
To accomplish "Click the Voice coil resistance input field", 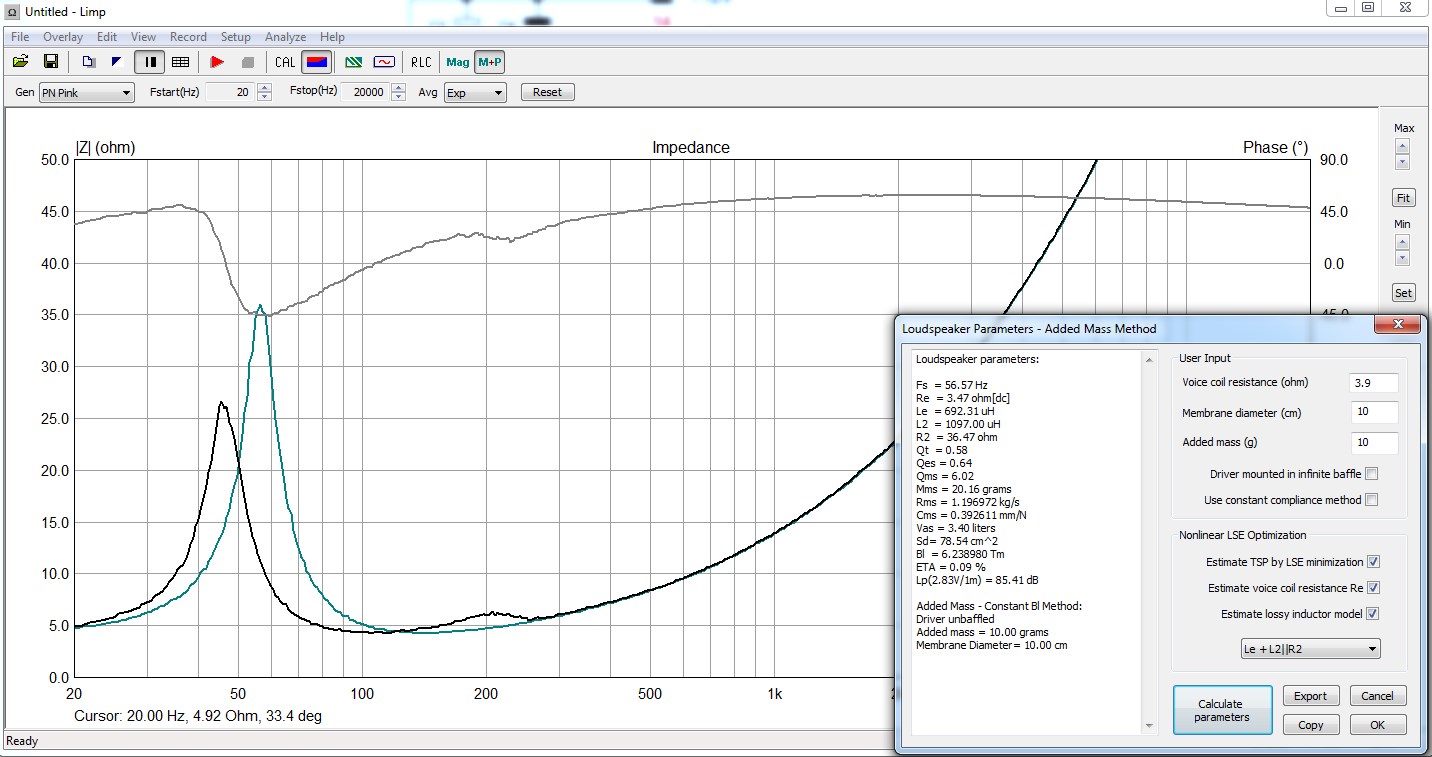I will (1374, 383).
